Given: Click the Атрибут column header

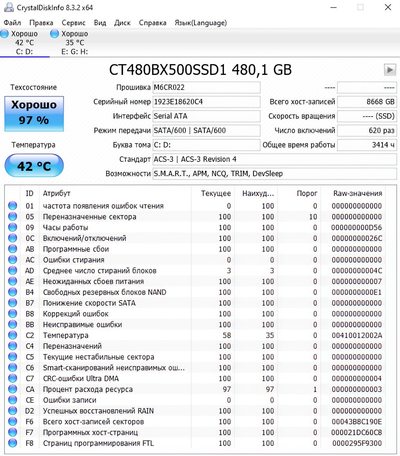Looking at the screenshot, I should (56, 193).
